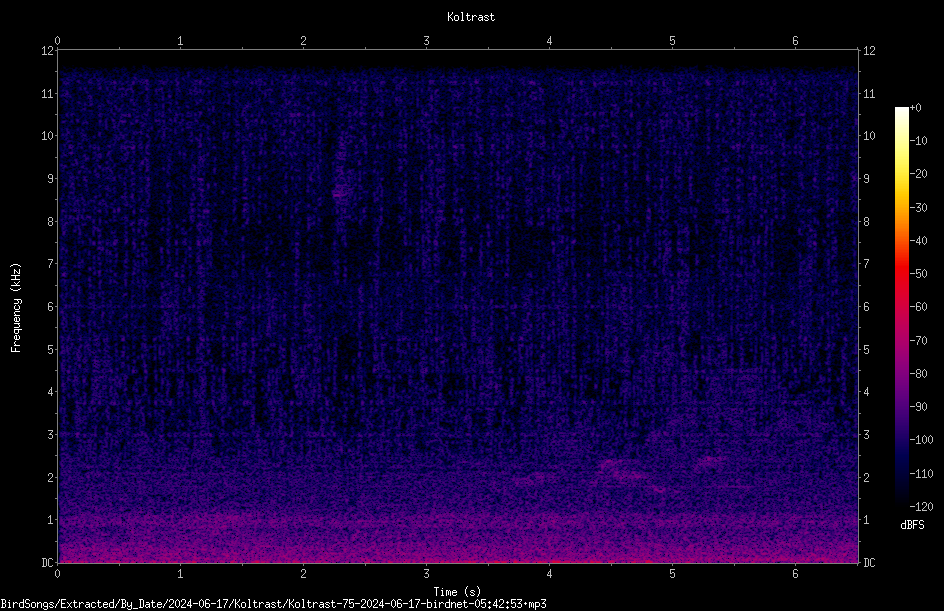The height and width of the screenshot is (611, 944).
Task: Click the -100 label on the dBFS scale
Action: 921,439
